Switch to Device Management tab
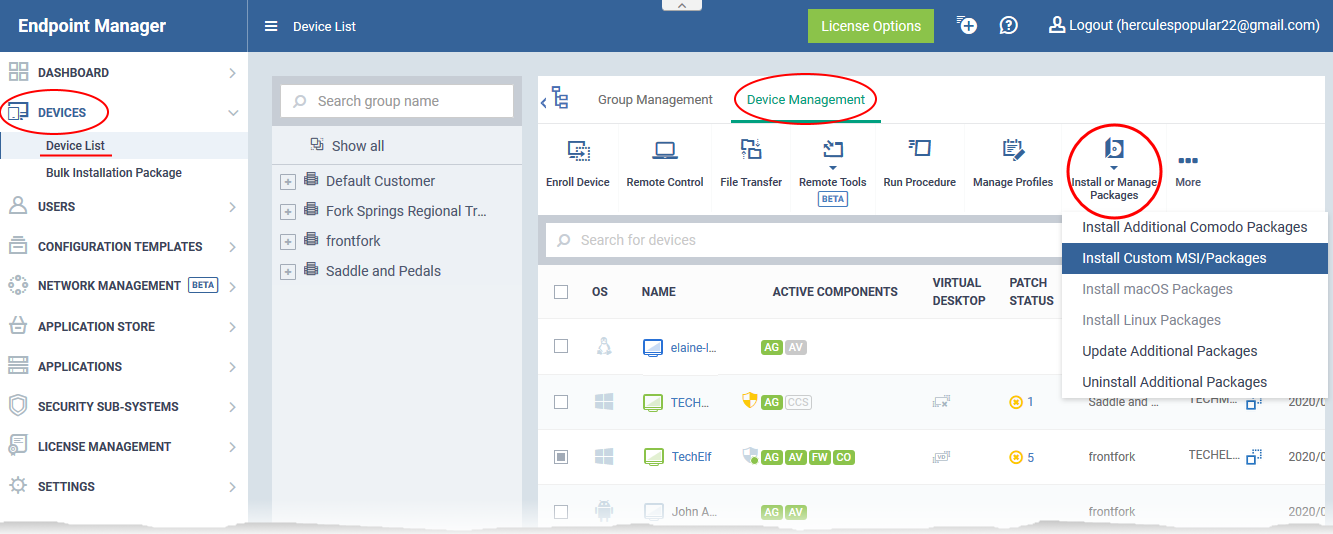The height and width of the screenshot is (534, 1333). [806, 100]
